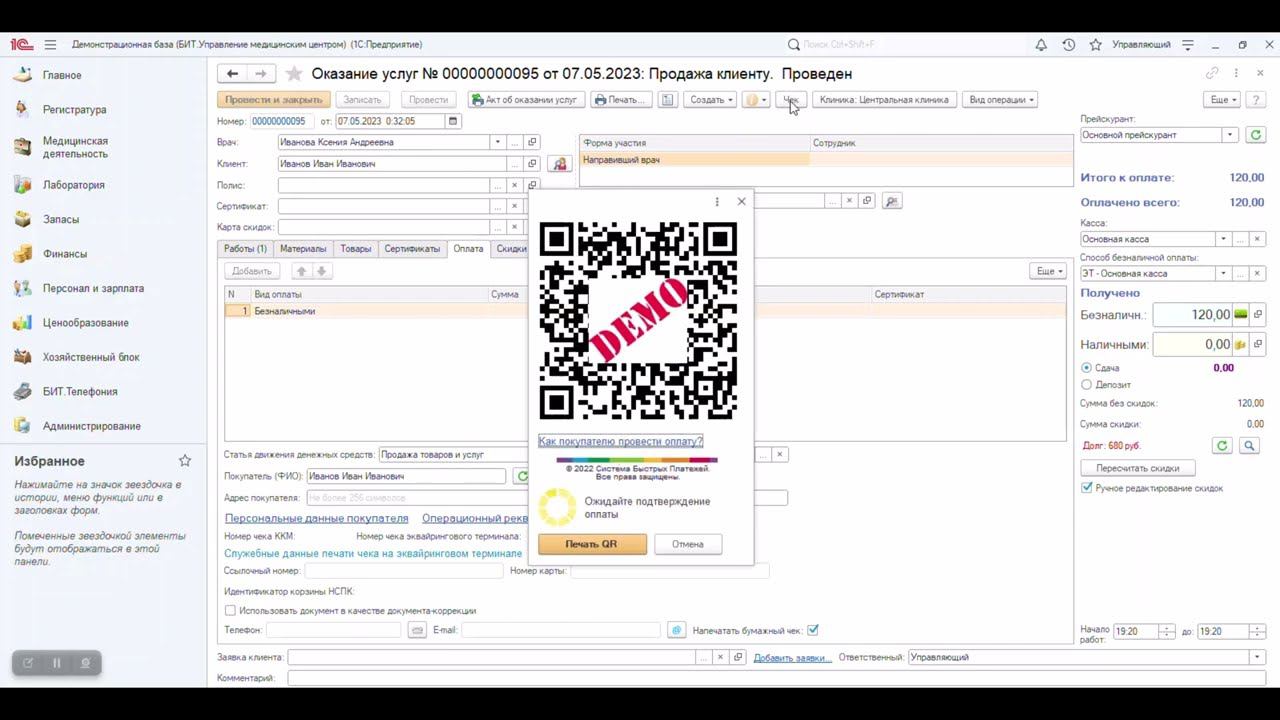Toggle Напечатать бумажный чек checkbox
Image resolution: width=1280 pixels, height=720 pixels.
point(813,630)
